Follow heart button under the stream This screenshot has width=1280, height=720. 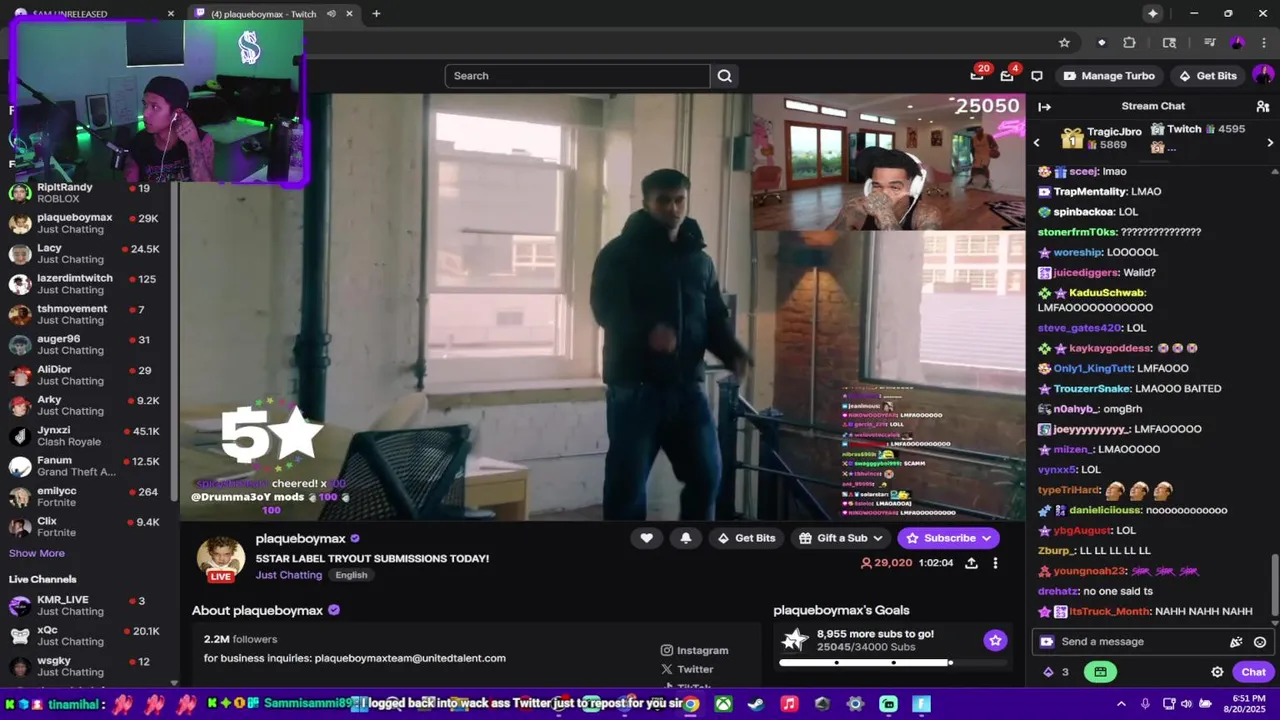click(647, 538)
